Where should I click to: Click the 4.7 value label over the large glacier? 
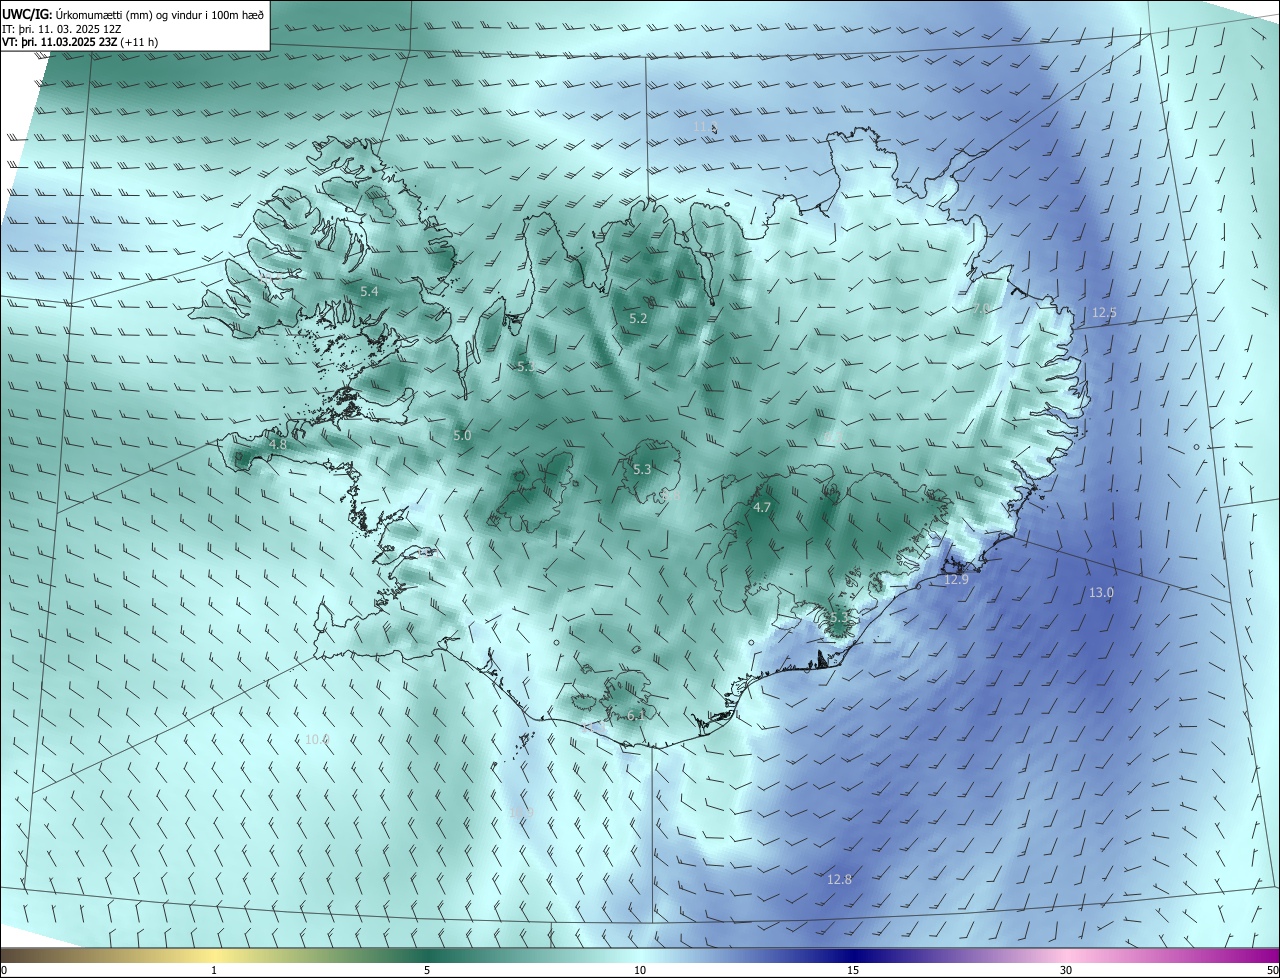tap(762, 507)
